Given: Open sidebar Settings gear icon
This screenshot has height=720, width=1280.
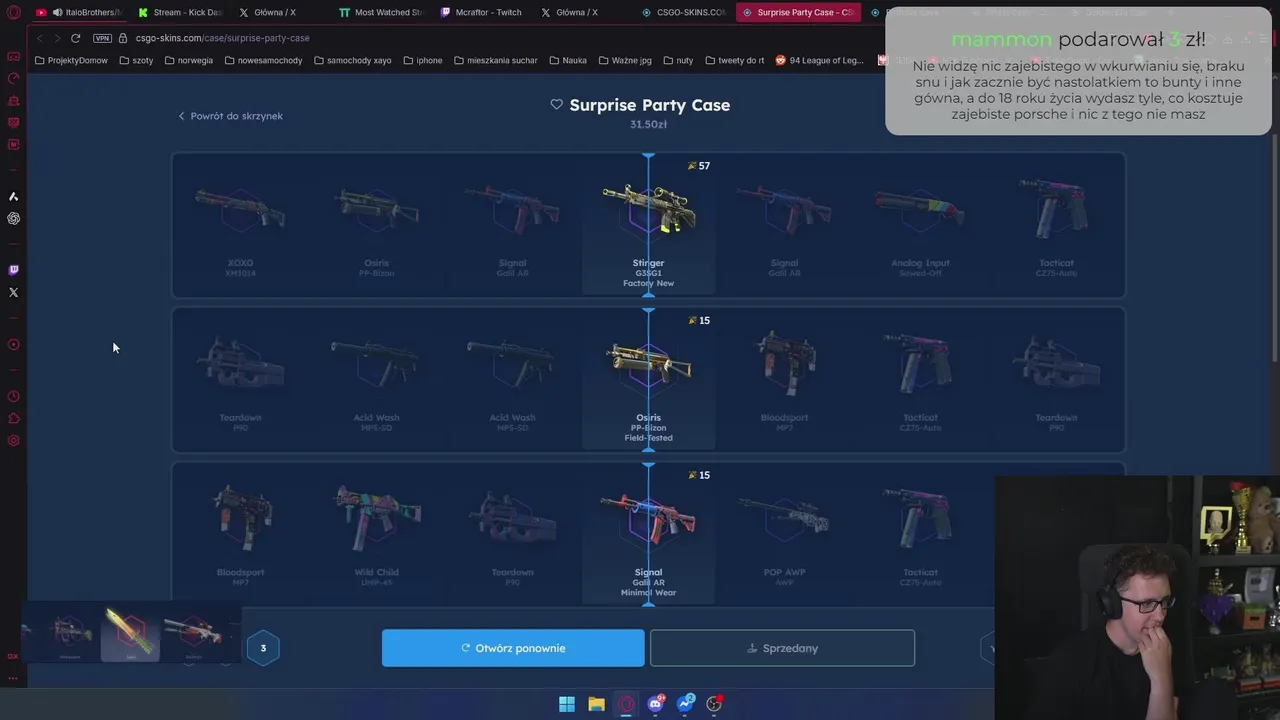Looking at the screenshot, I should 13,441.
